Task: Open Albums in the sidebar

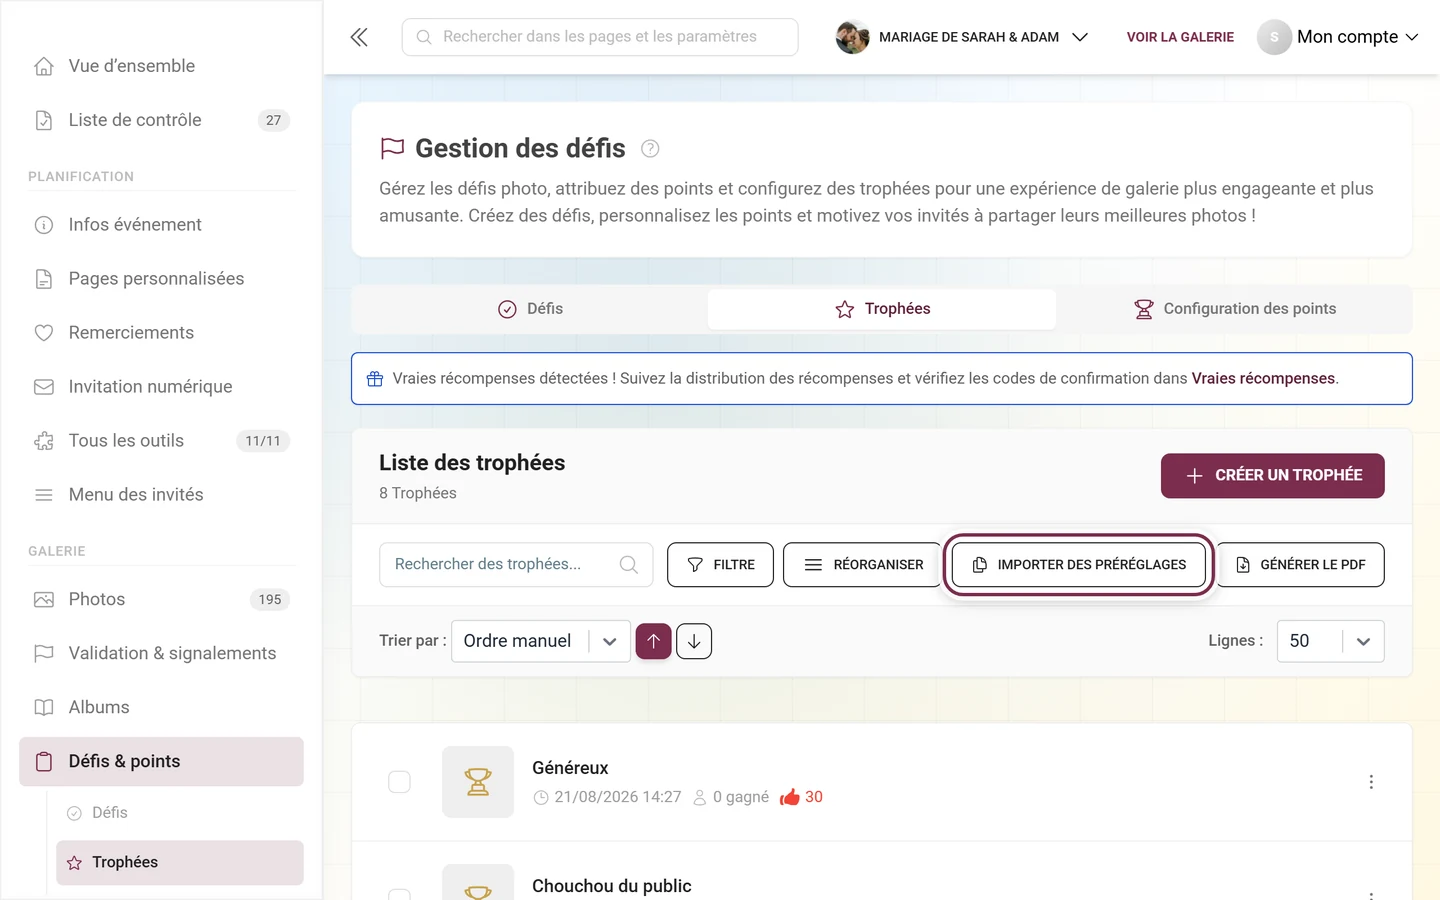Action: point(161,708)
